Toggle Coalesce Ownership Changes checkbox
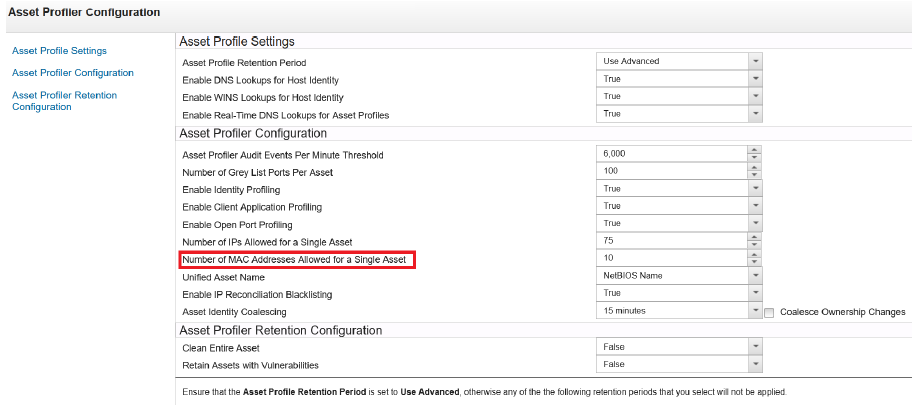The height and width of the screenshot is (410, 921). (x=769, y=313)
